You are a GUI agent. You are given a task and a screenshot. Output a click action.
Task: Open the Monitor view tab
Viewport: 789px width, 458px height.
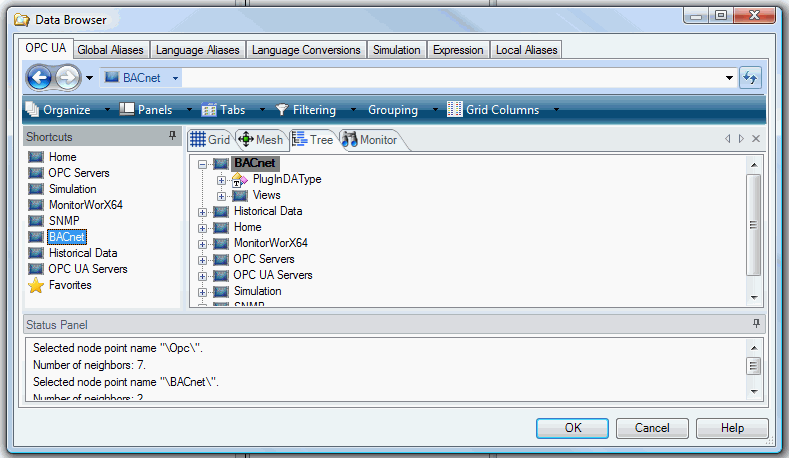pyautogui.click(x=370, y=140)
